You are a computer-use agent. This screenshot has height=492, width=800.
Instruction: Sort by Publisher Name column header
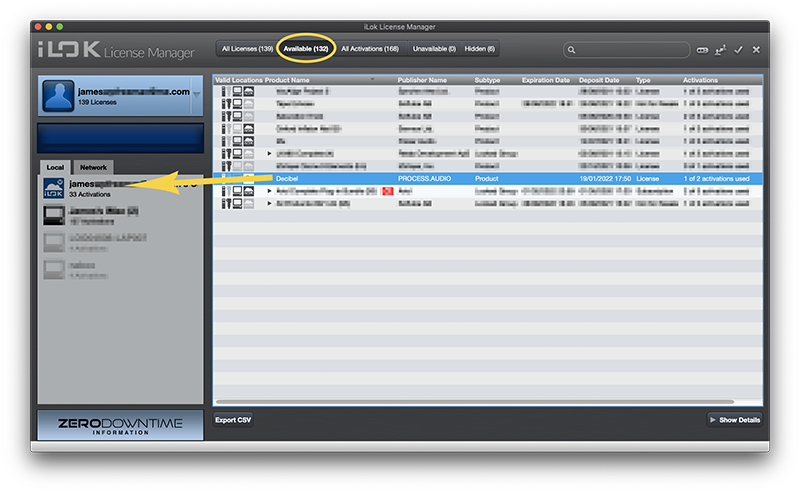[x=422, y=80]
